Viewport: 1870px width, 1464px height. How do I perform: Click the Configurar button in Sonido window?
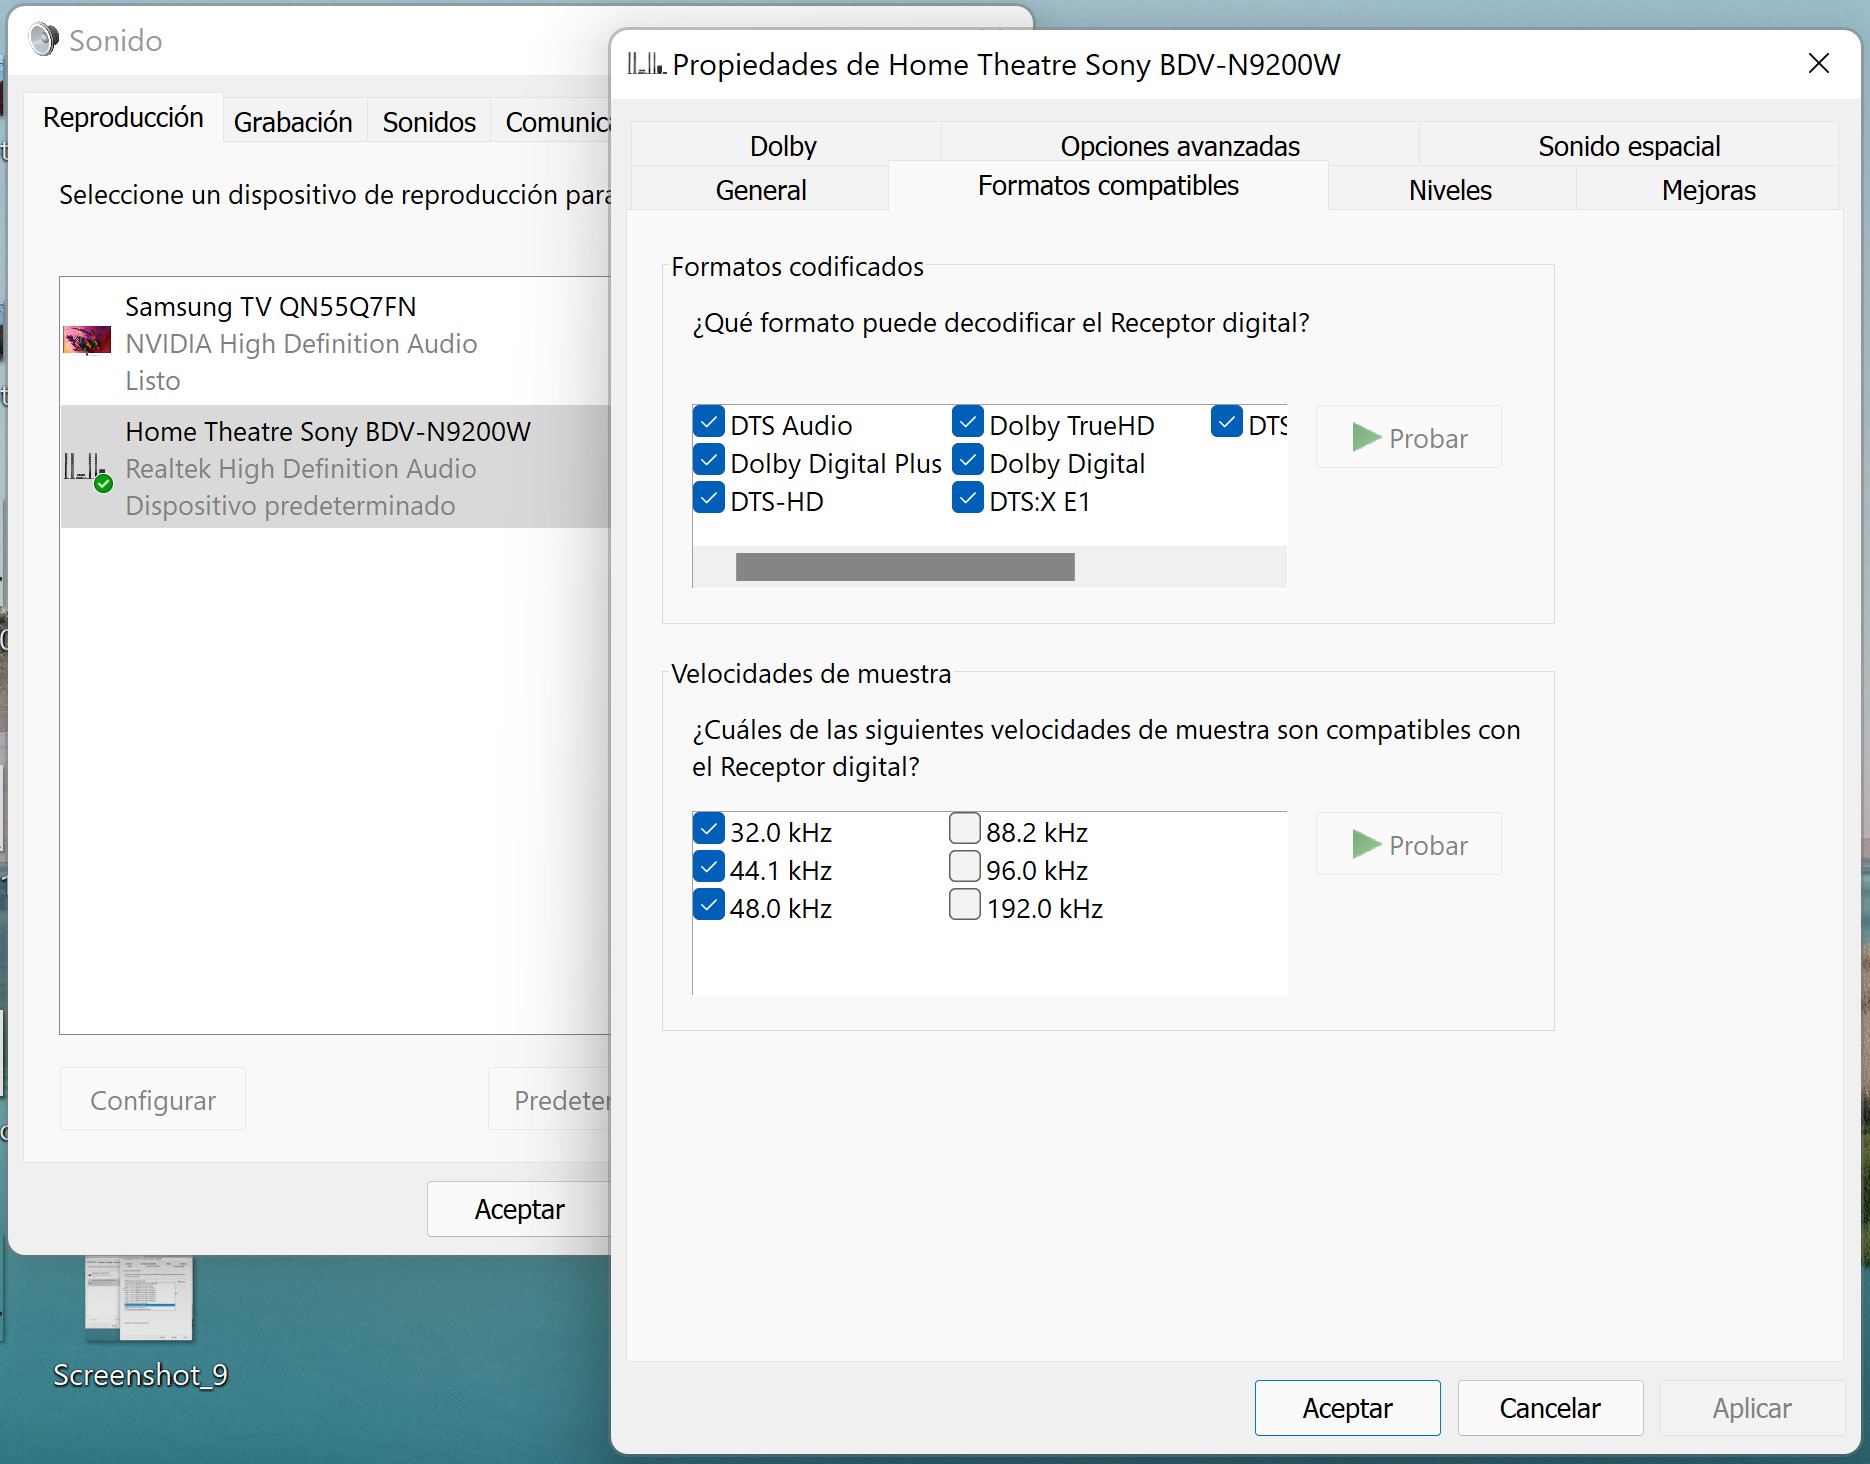click(x=153, y=1099)
